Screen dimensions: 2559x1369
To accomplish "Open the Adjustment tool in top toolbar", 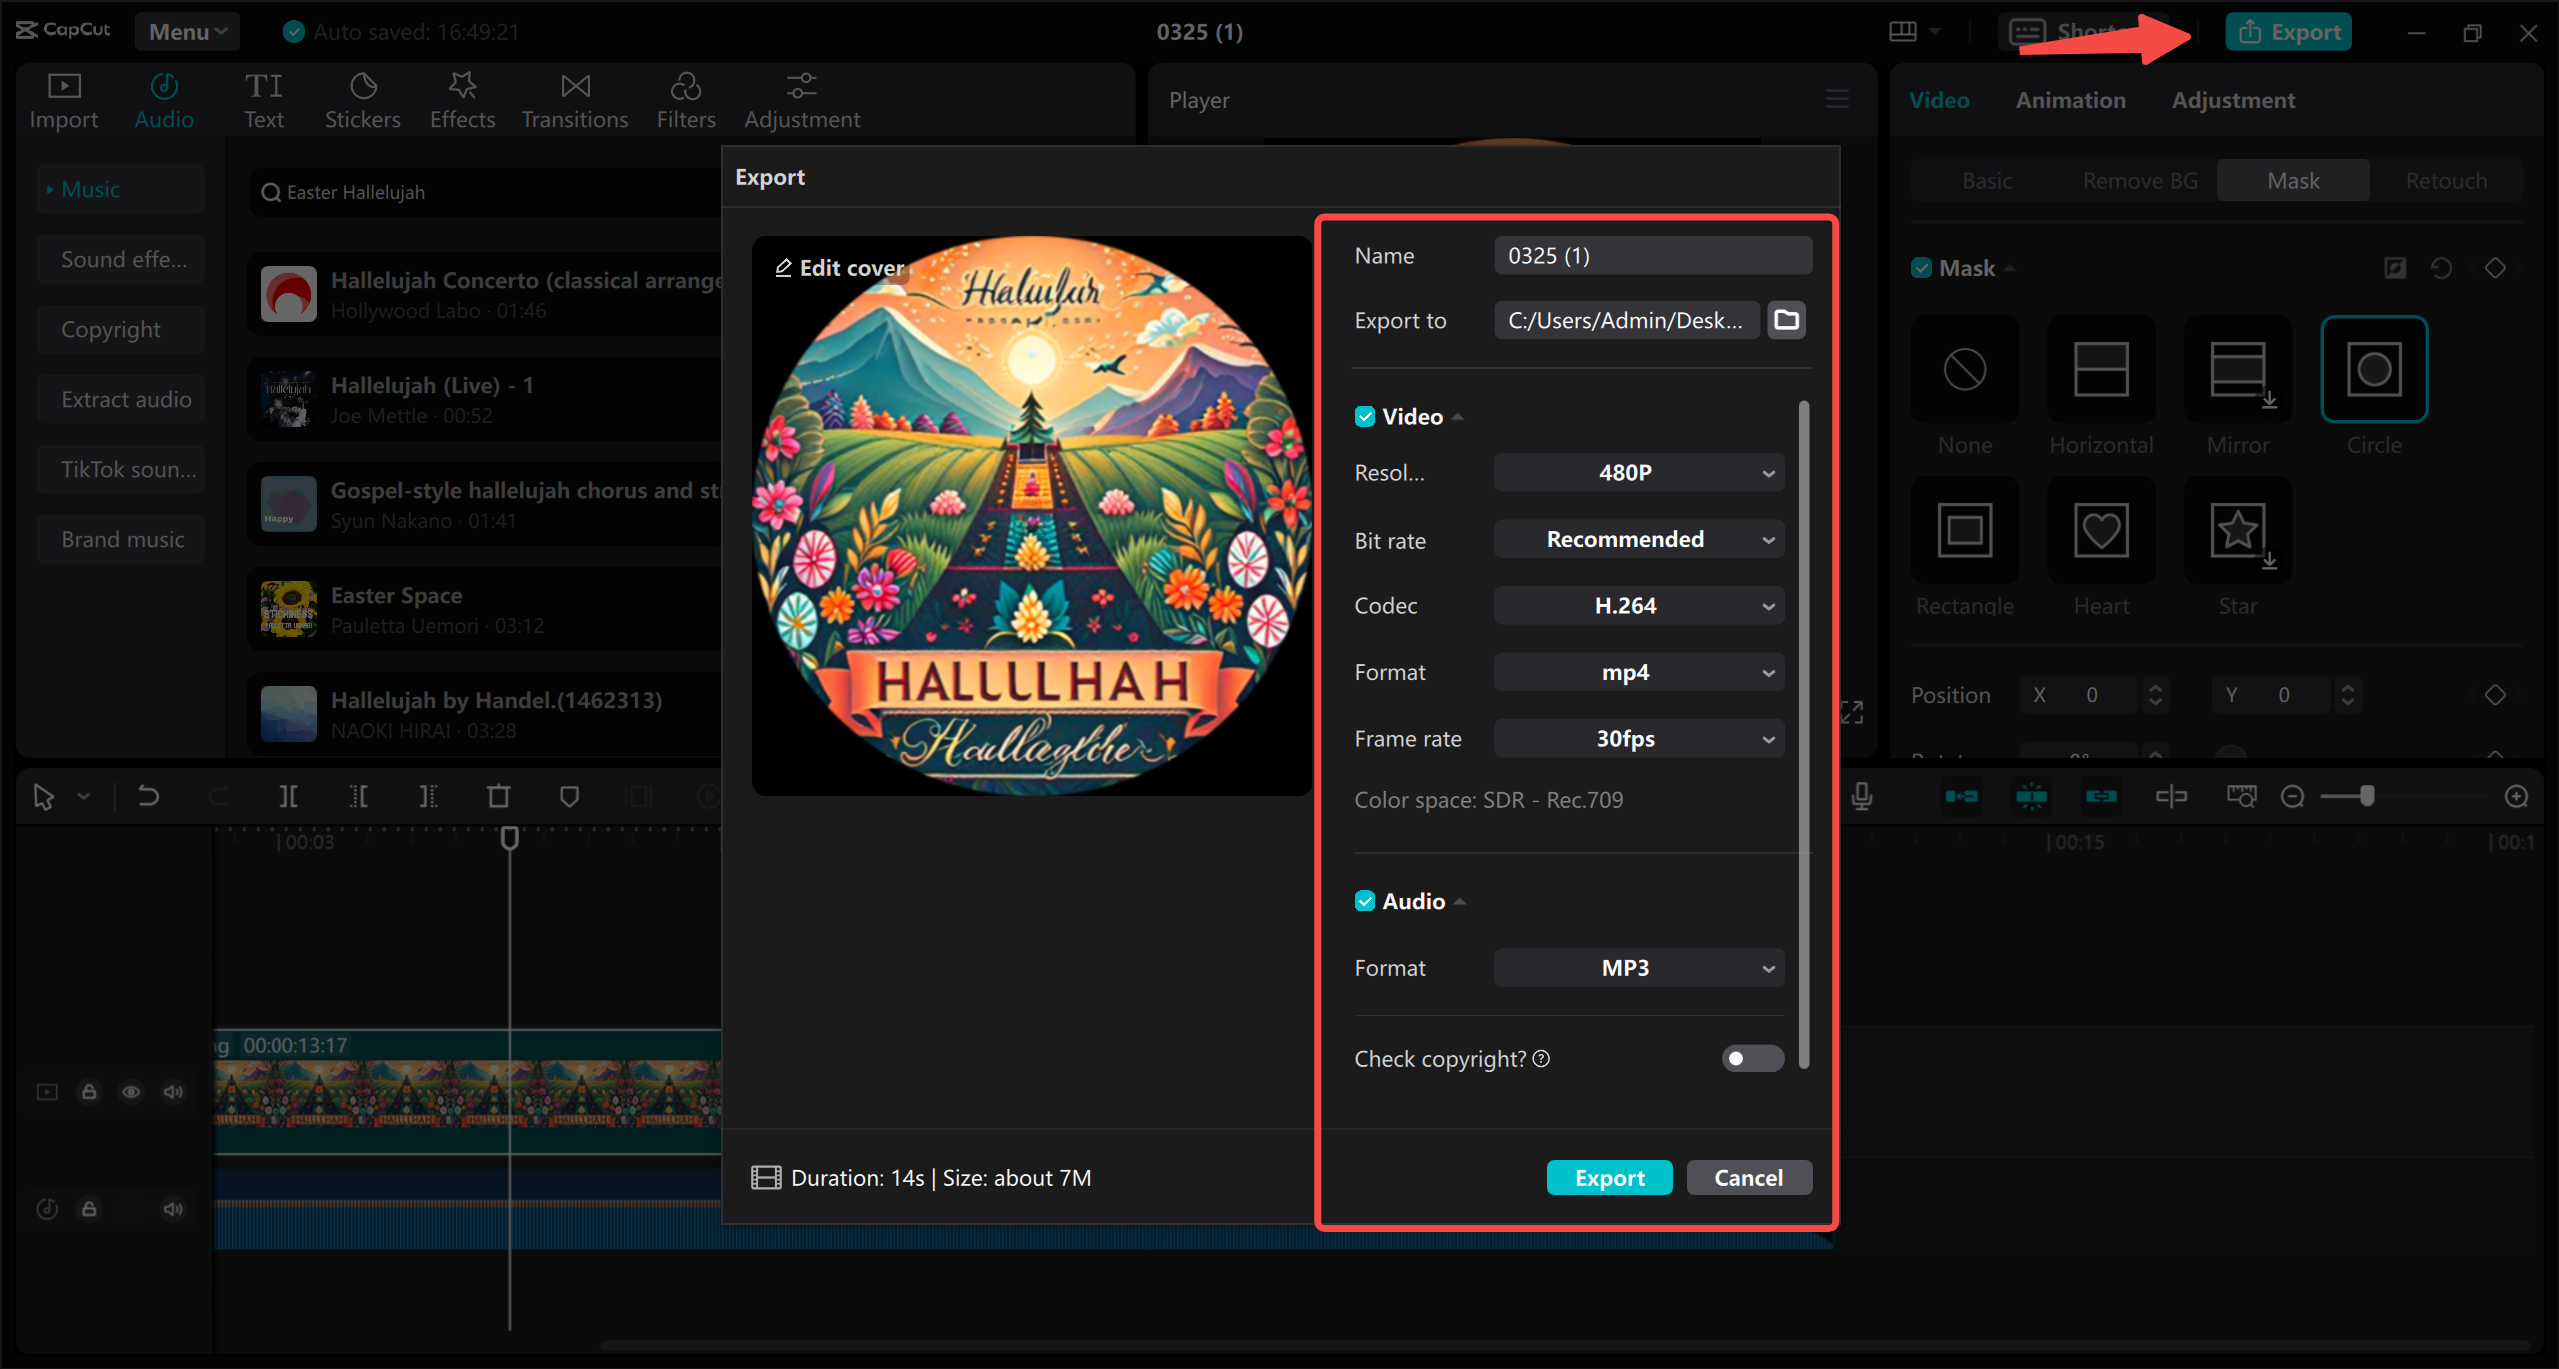I will pos(802,101).
